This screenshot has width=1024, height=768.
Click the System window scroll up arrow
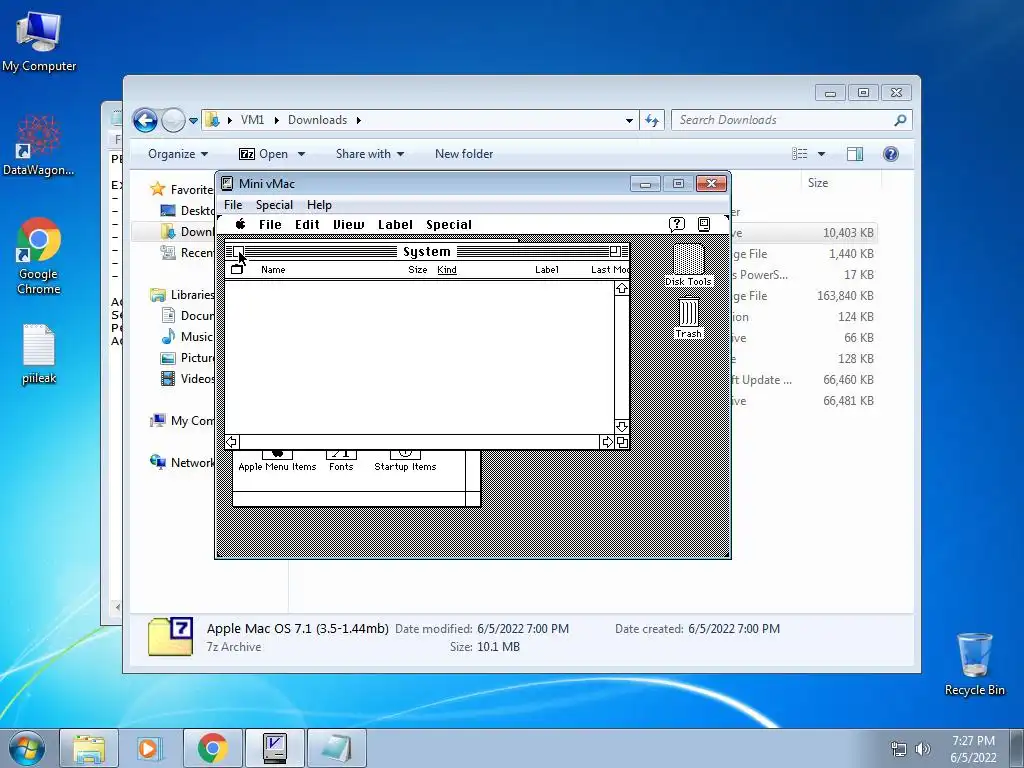pyautogui.click(x=622, y=289)
